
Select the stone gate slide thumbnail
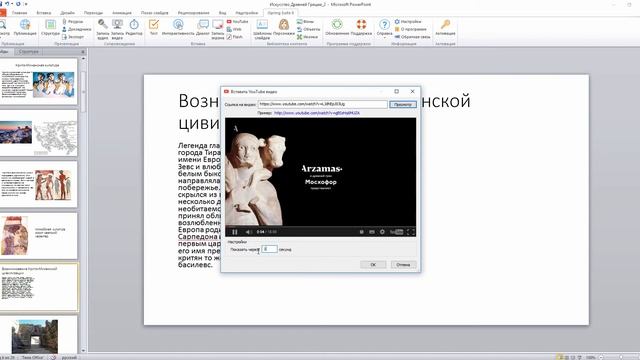(38, 335)
